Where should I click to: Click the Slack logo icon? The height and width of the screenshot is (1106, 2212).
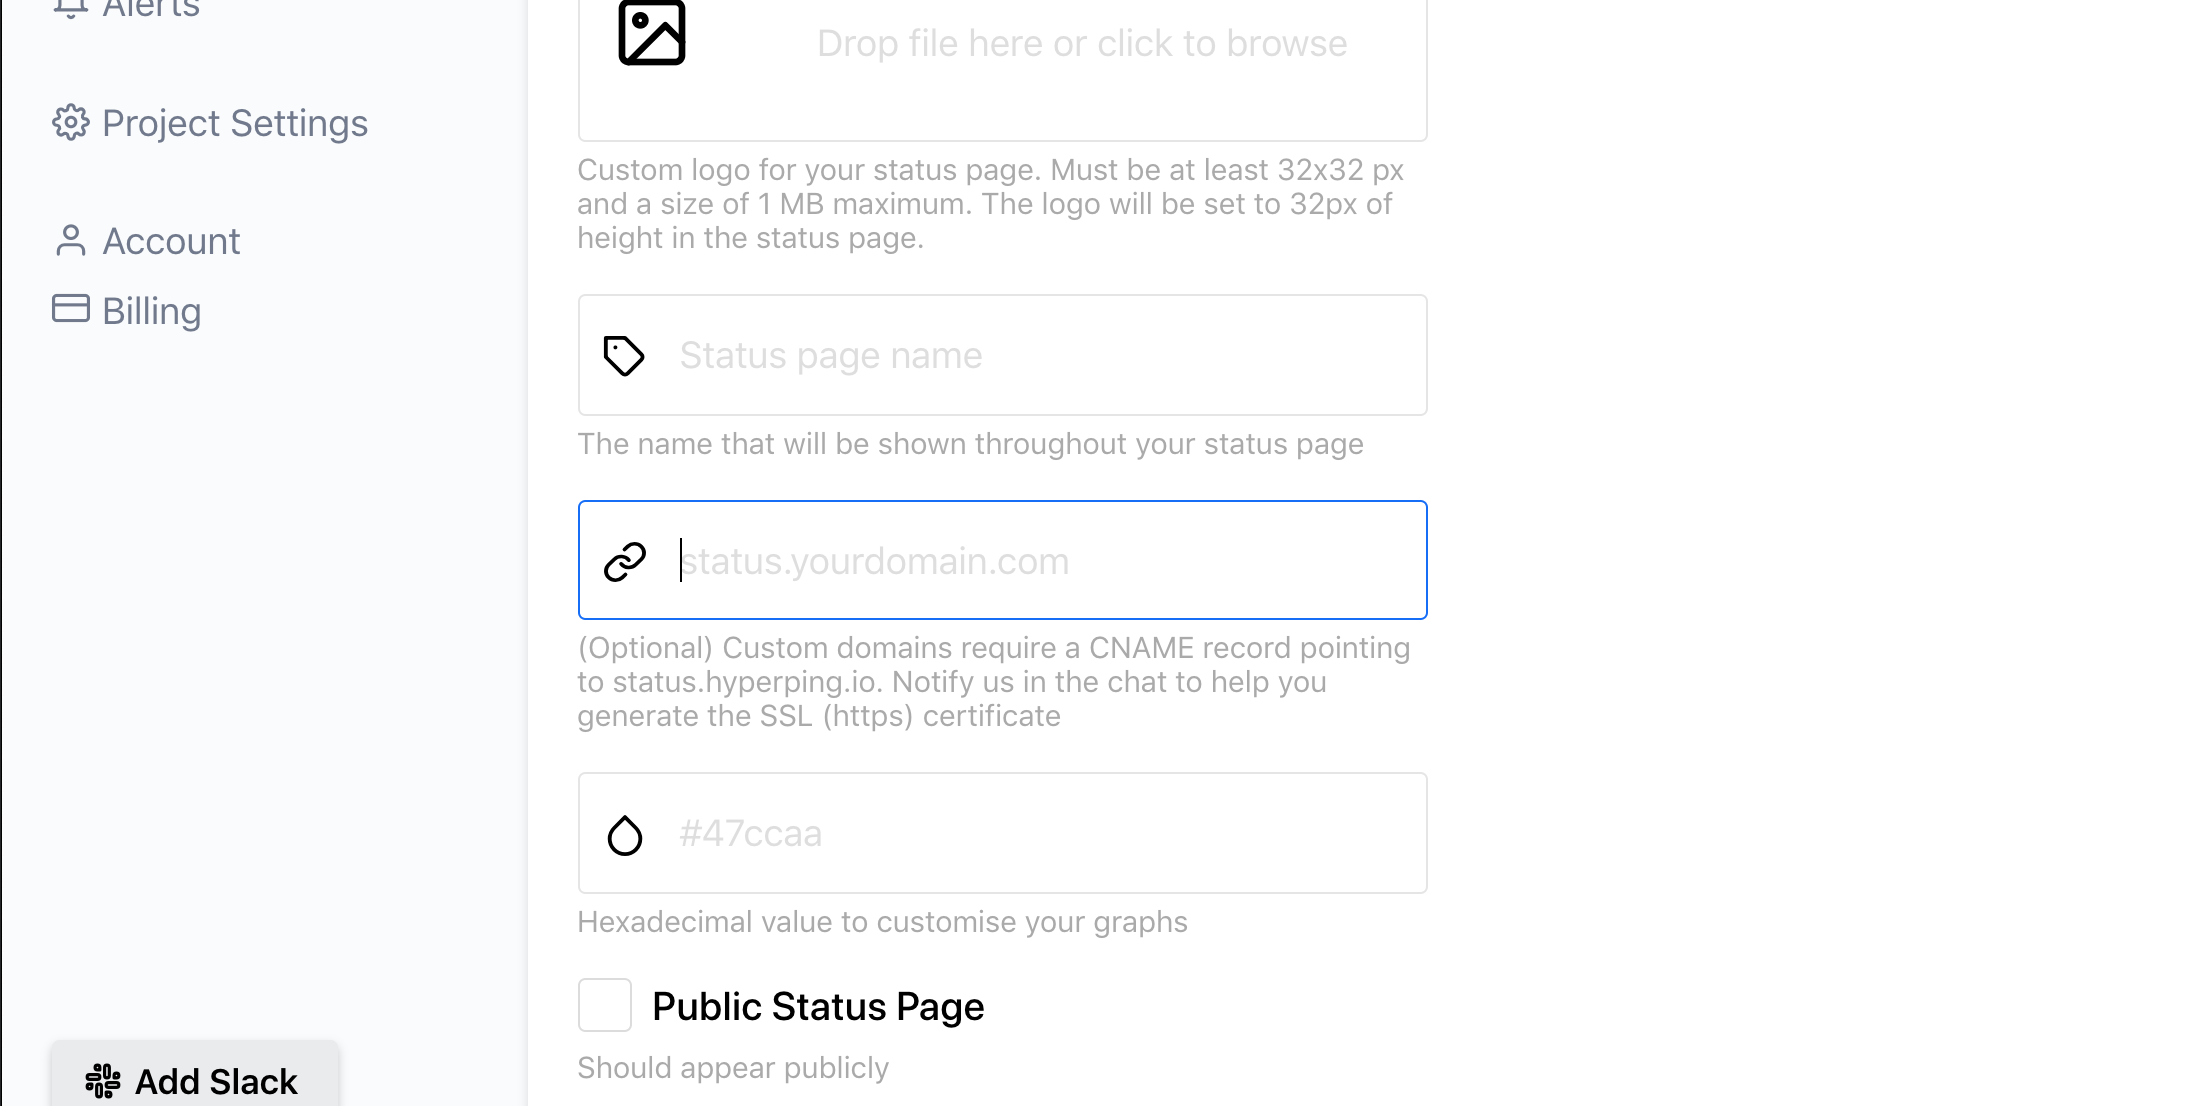pyautogui.click(x=103, y=1081)
